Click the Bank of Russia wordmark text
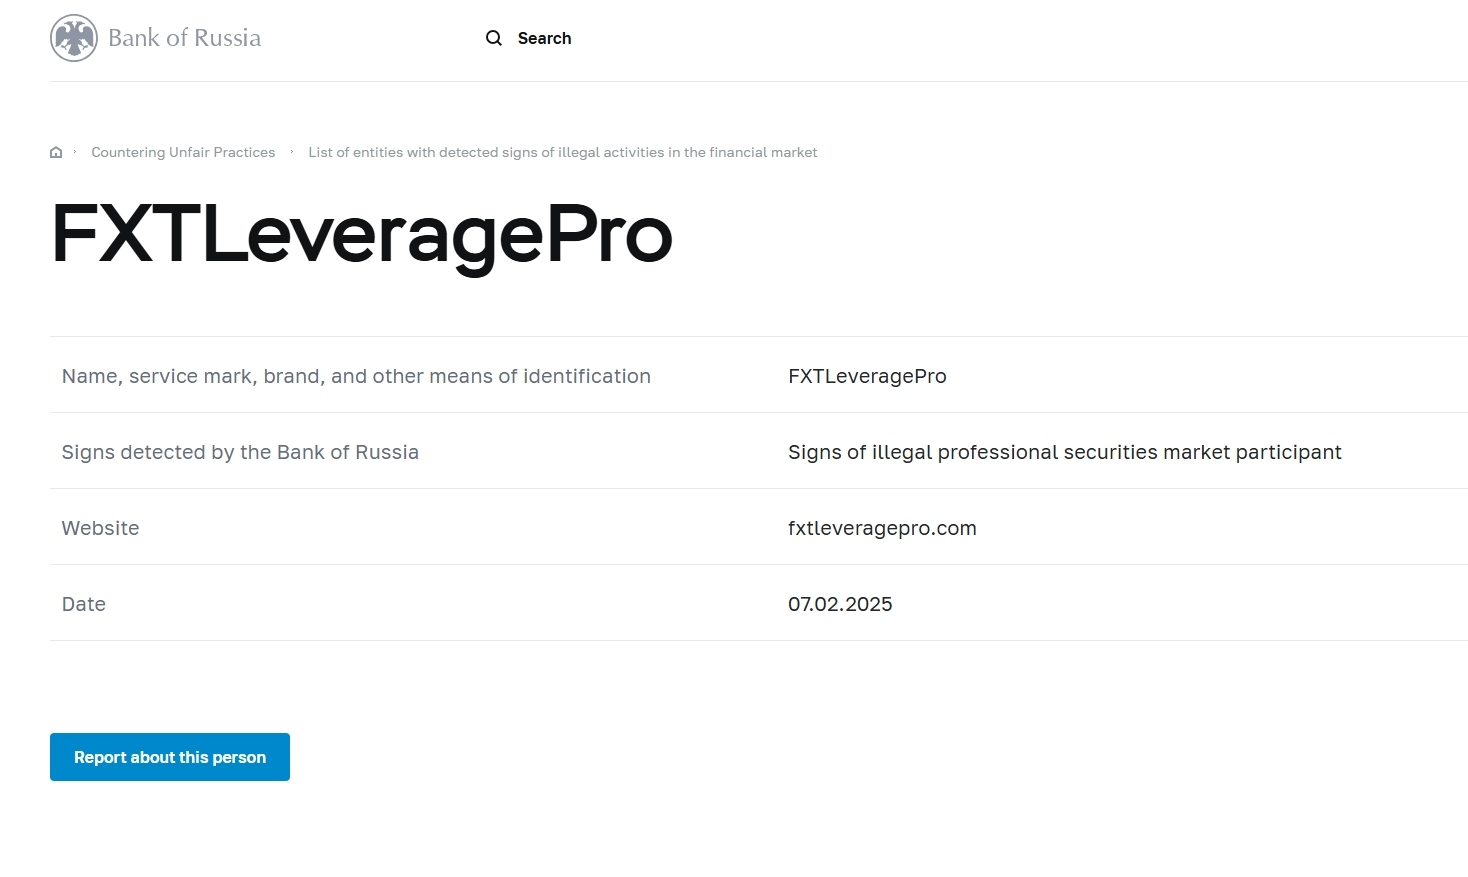Viewport: 1468px width, 877px height. [x=184, y=38]
